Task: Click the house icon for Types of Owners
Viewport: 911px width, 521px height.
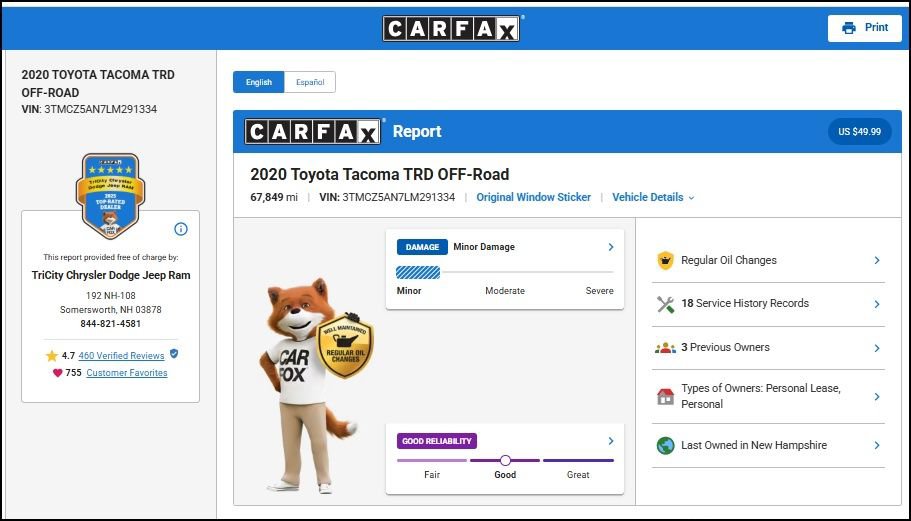Action: [x=665, y=397]
